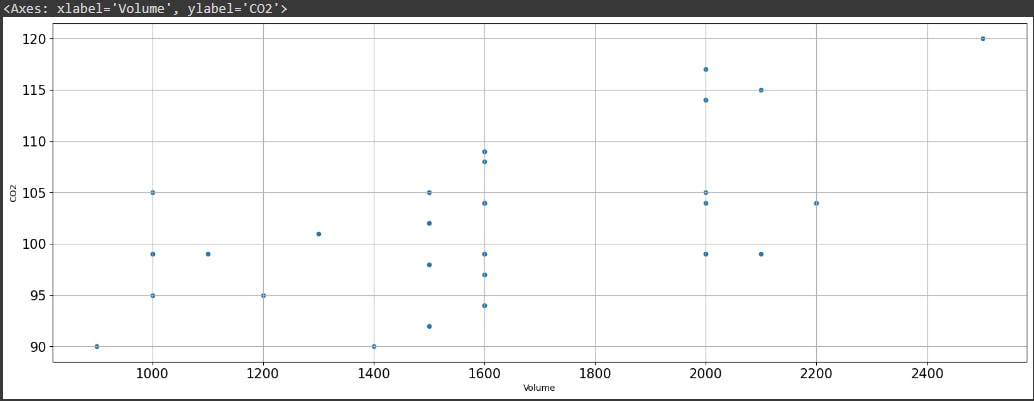Select the point at Volume 1000, CO2 105
1034x401 pixels.
click(152, 193)
